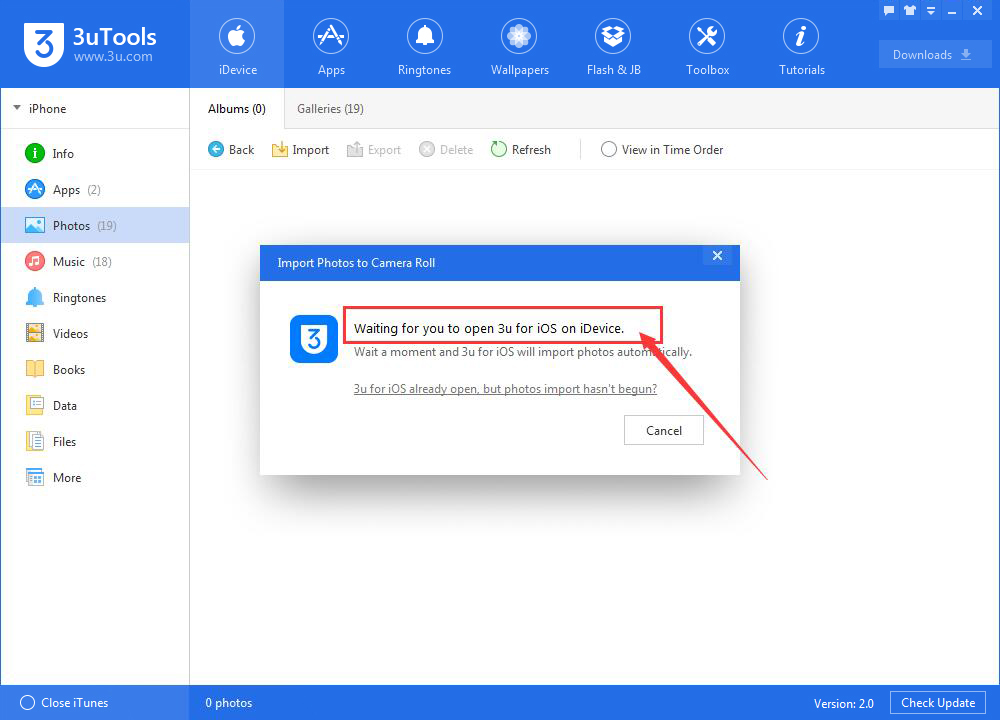Open the Flash & JB section
This screenshot has width=1000, height=720.
pyautogui.click(x=613, y=47)
